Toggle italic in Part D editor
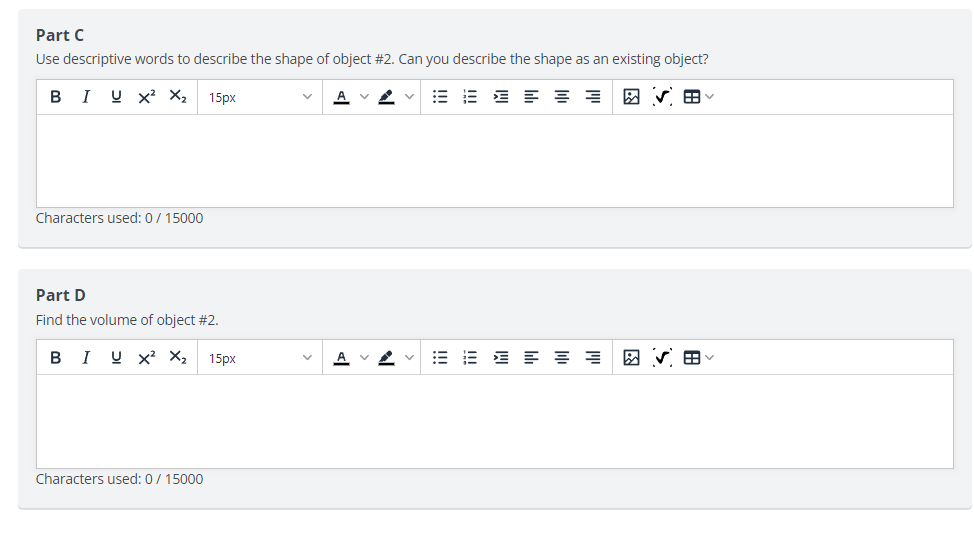This screenshot has height=537, width=974. pyautogui.click(x=86, y=358)
